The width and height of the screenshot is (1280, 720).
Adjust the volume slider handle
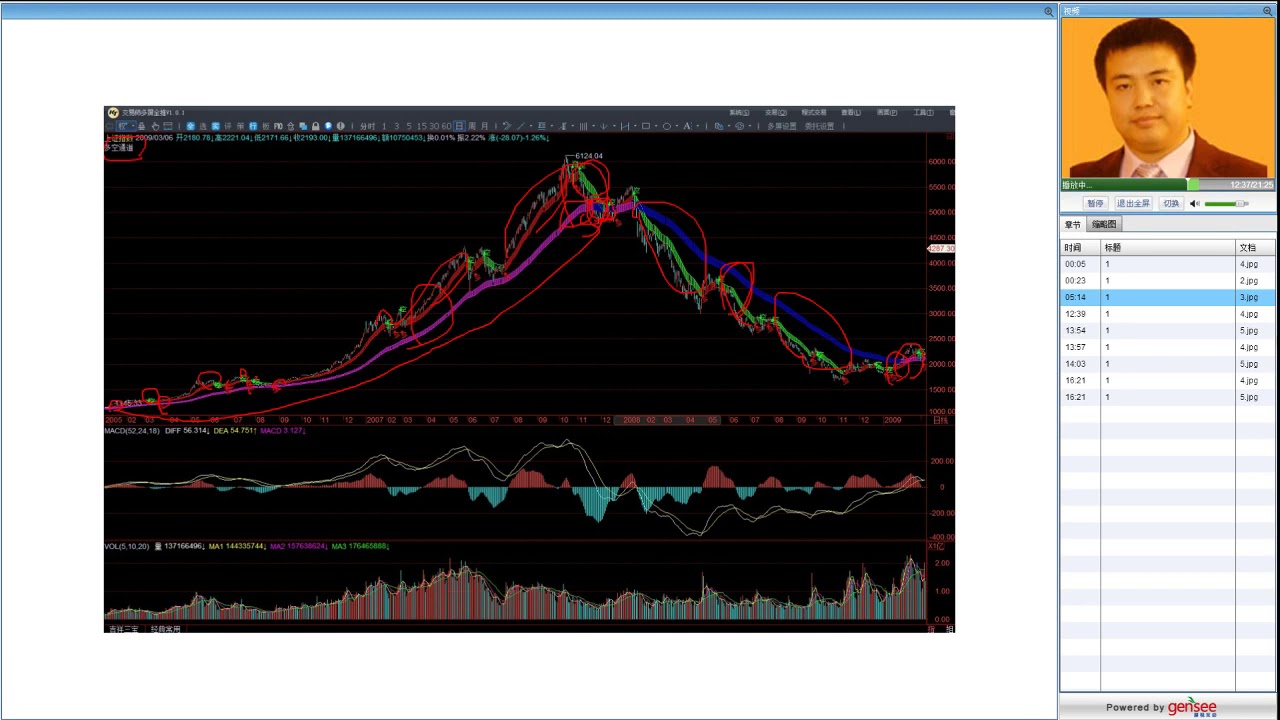(1240, 204)
